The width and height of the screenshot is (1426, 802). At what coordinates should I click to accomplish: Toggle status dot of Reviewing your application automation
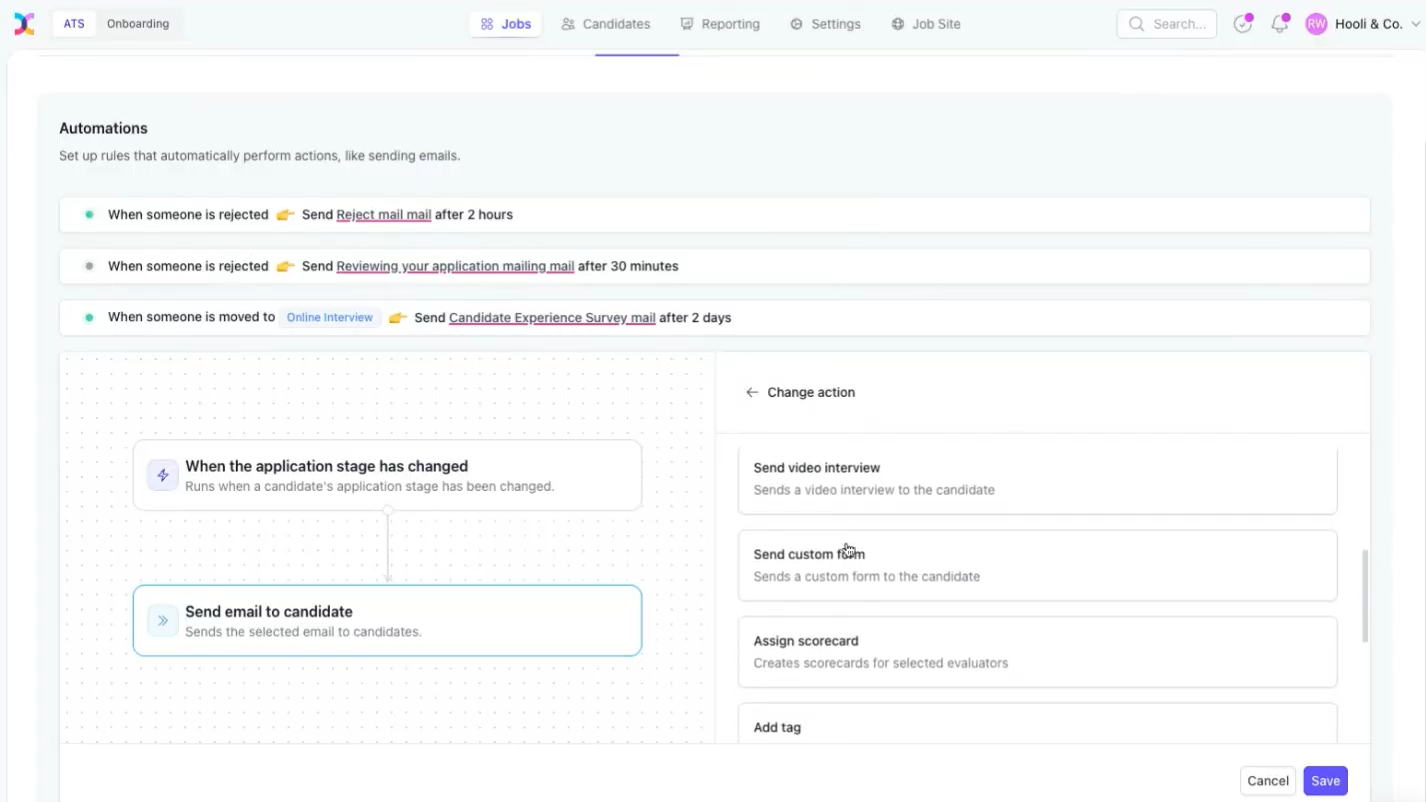tap(89, 266)
